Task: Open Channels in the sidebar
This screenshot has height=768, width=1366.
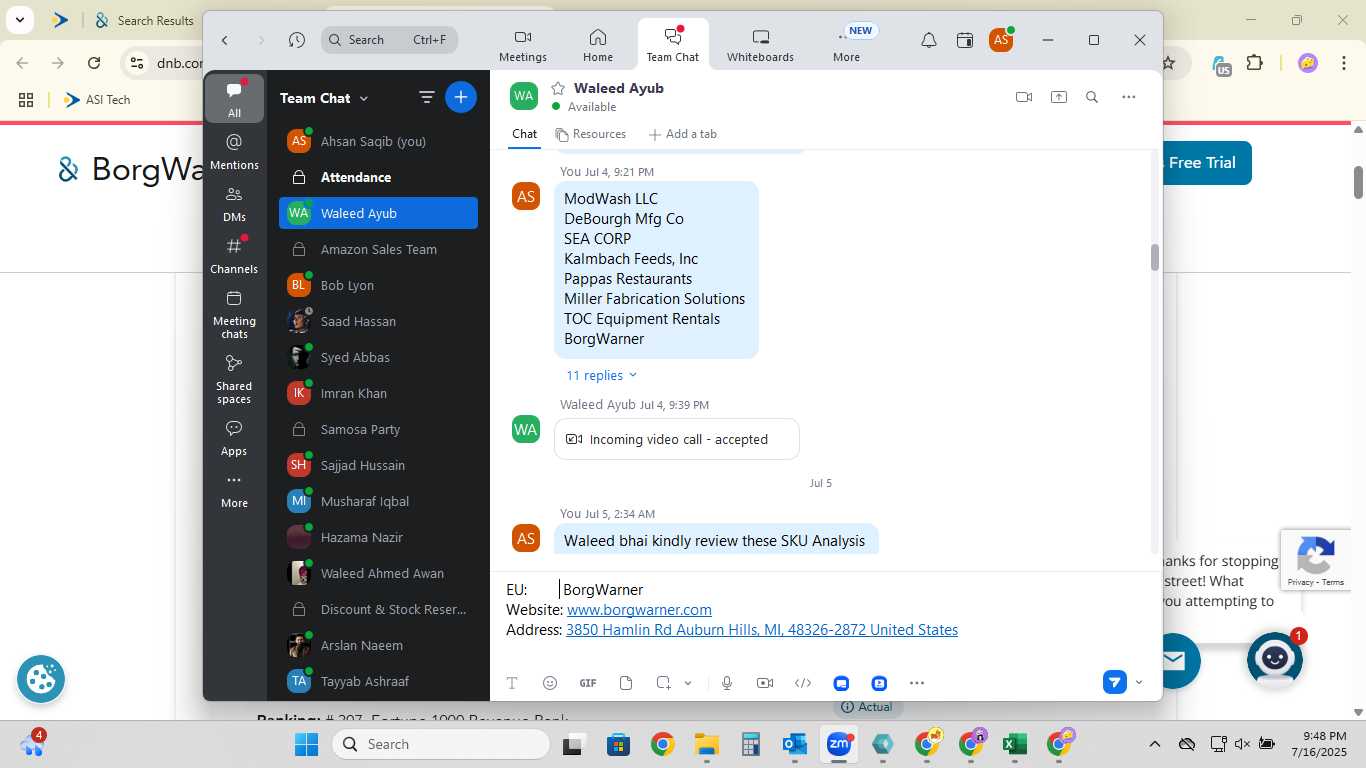Action: [x=234, y=255]
